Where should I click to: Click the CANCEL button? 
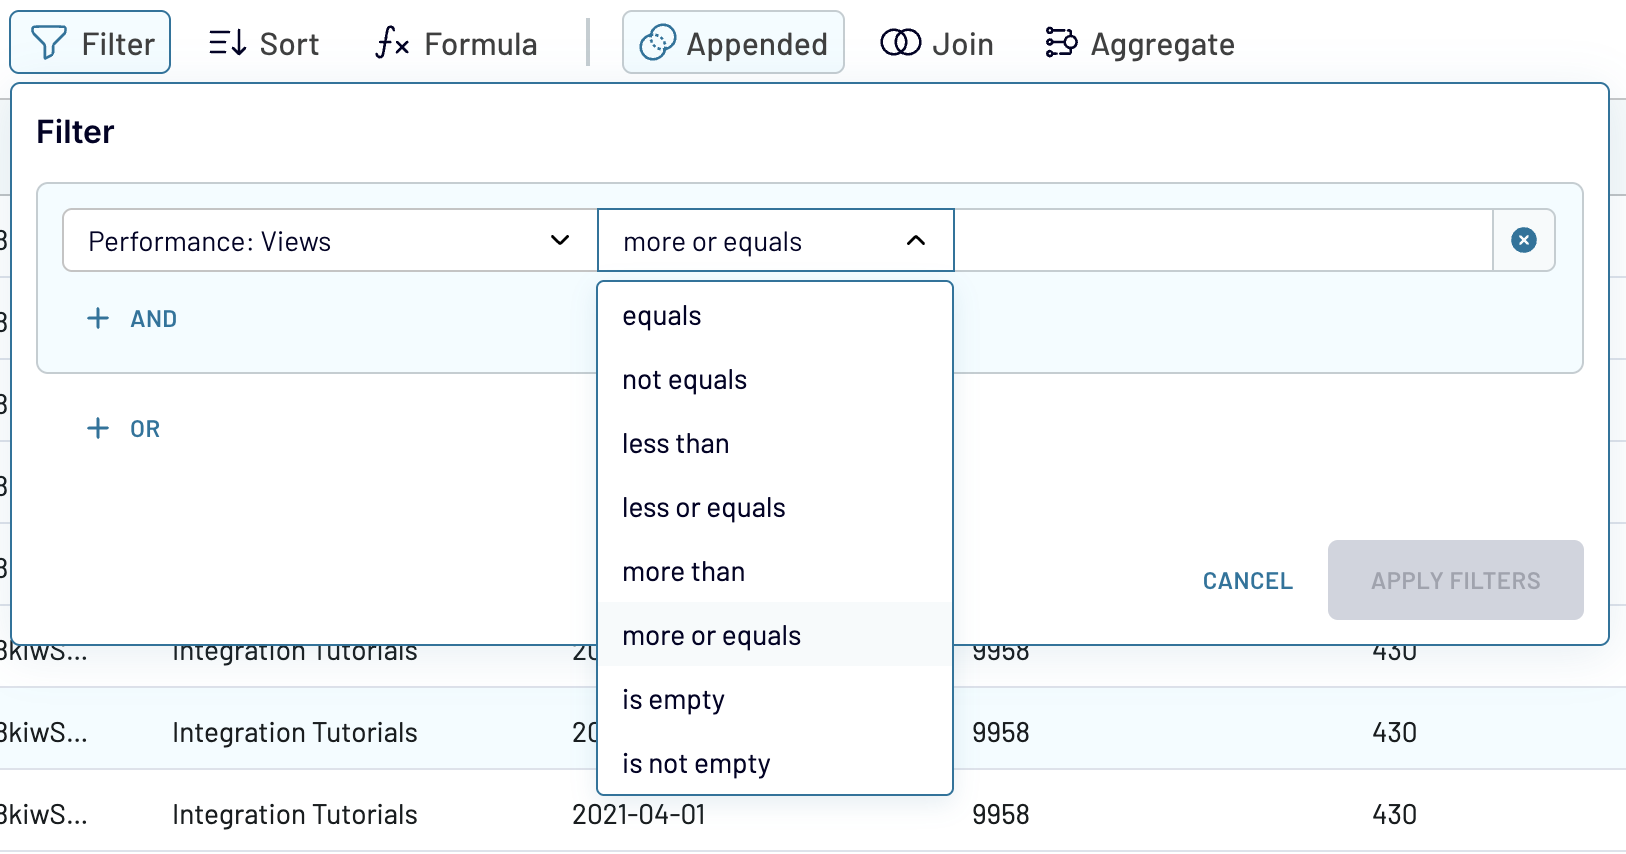click(1247, 581)
